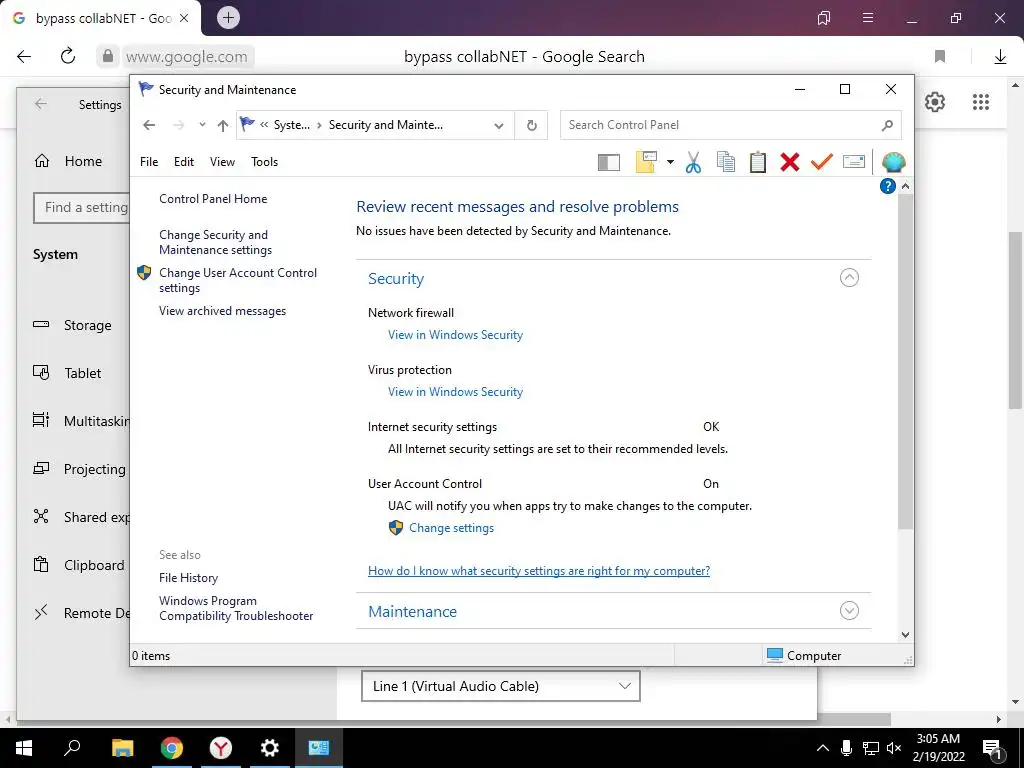Open Chrome from the taskbar
Image resolution: width=1024 pixels, height=768 pixels.
(x=171, y=748)
